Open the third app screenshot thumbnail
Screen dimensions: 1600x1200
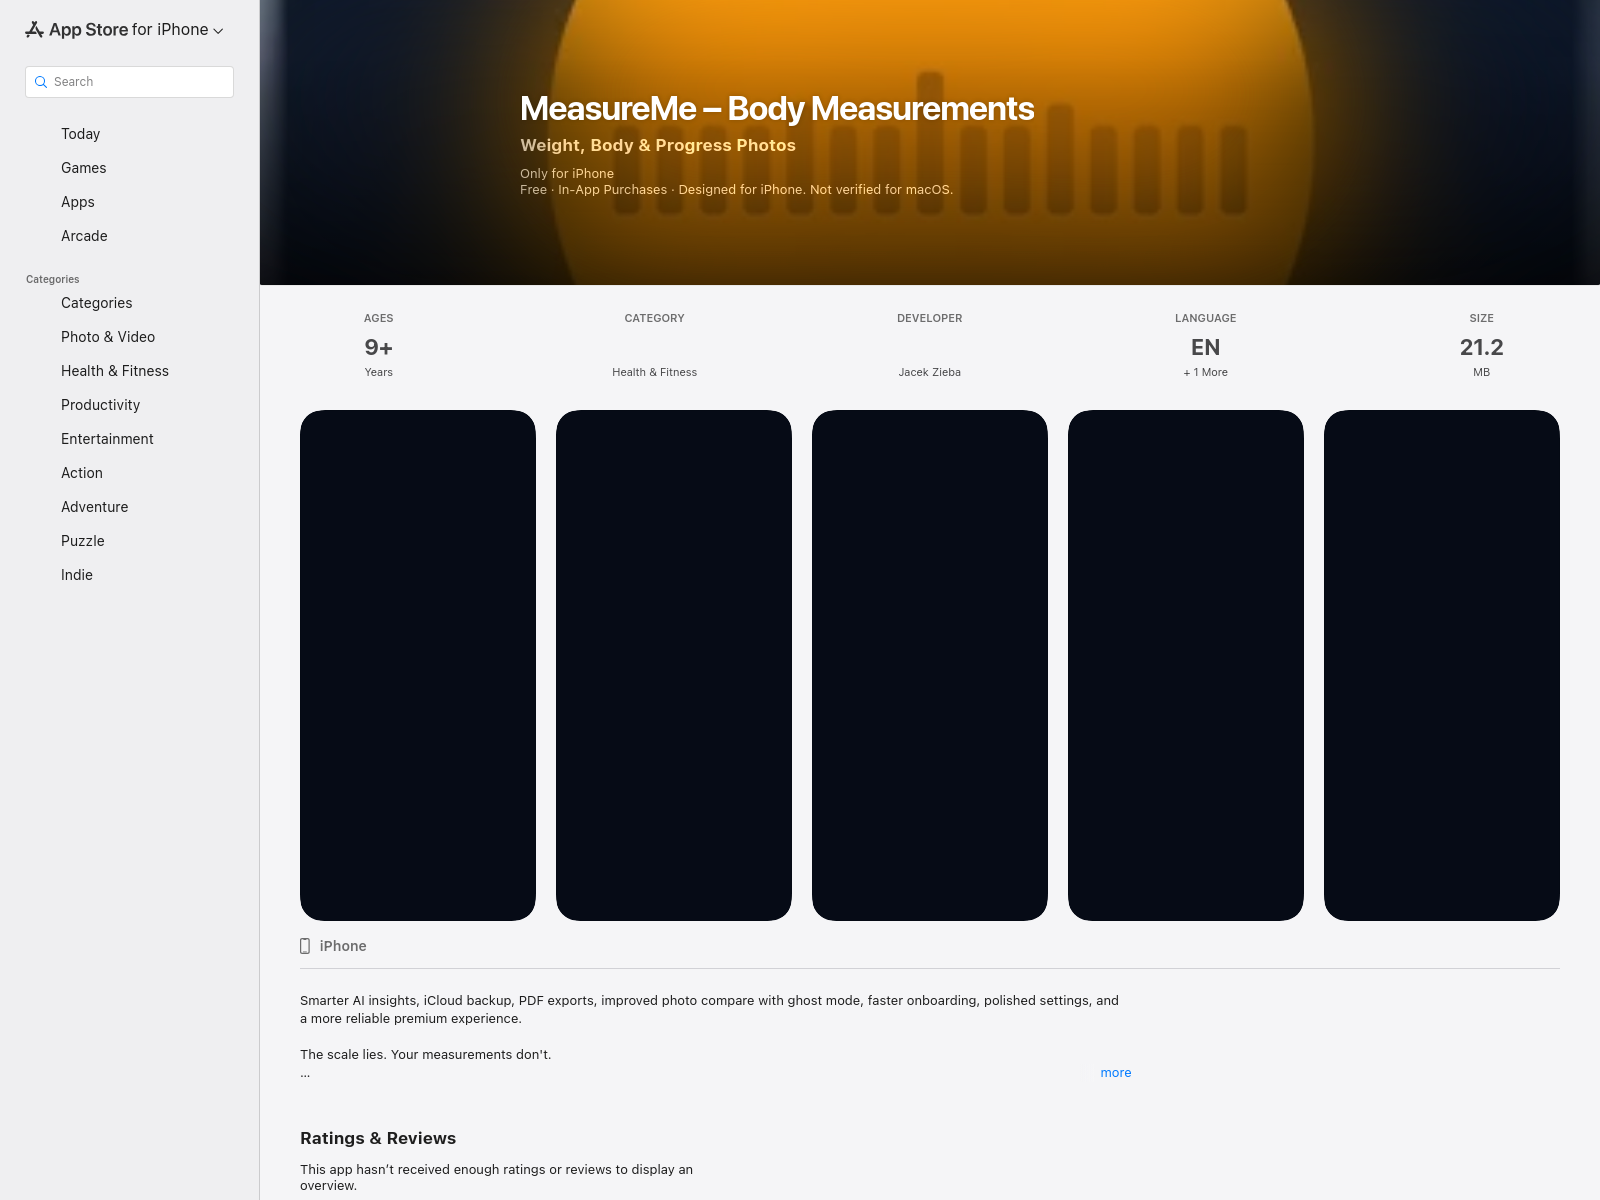click(930, 665)
